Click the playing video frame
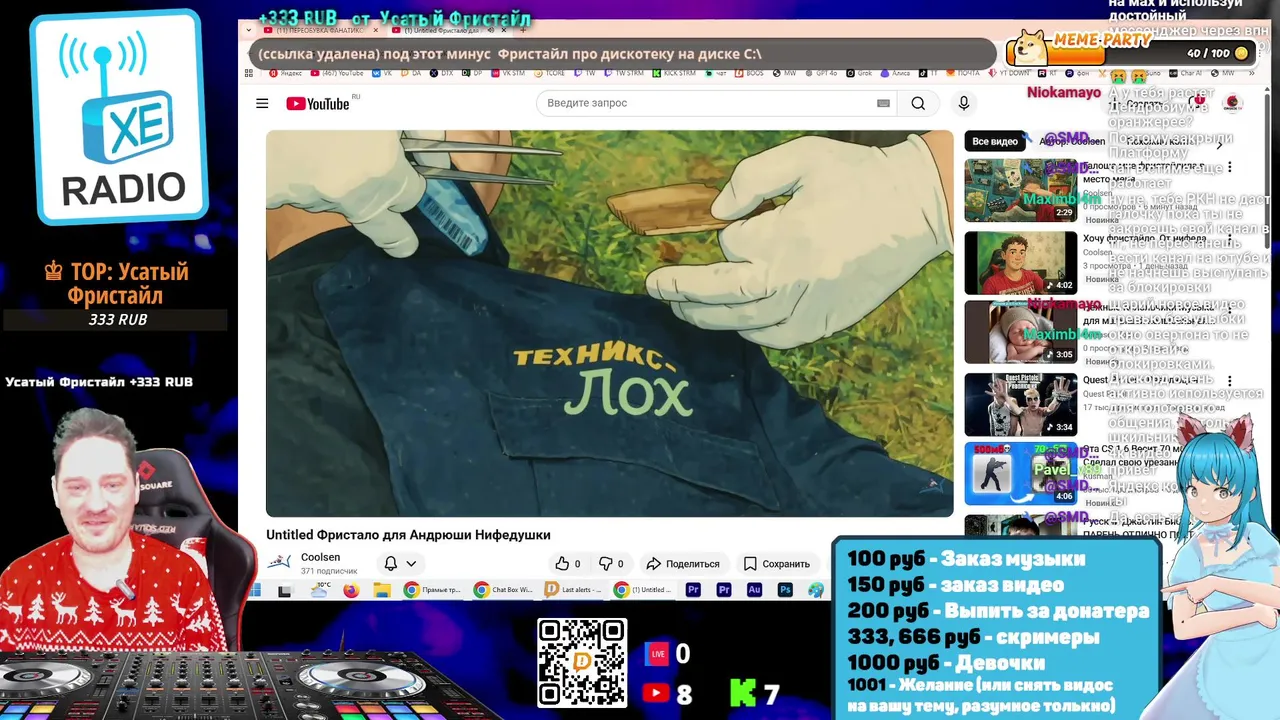 point(610,323)
